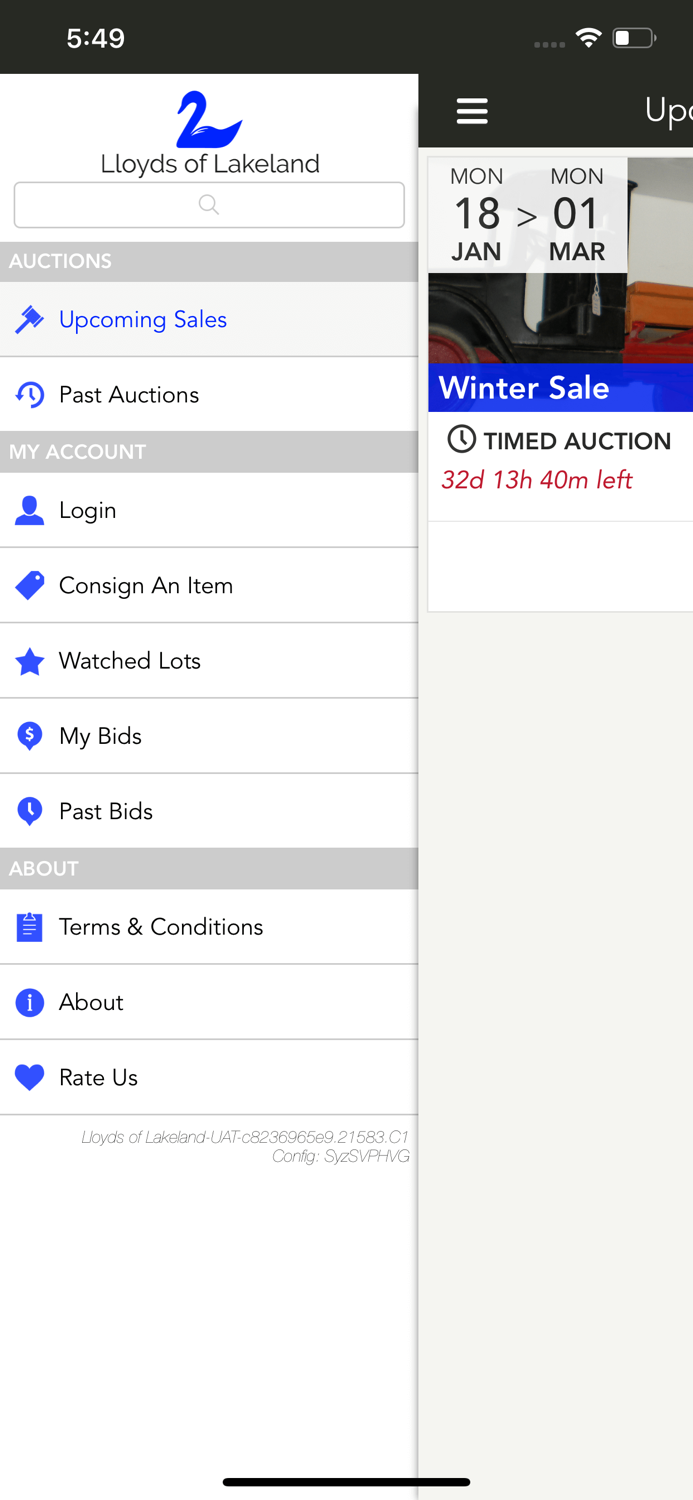Tap the Past Auctions history icon
The image size is (693, 1500).
point(29,394)
